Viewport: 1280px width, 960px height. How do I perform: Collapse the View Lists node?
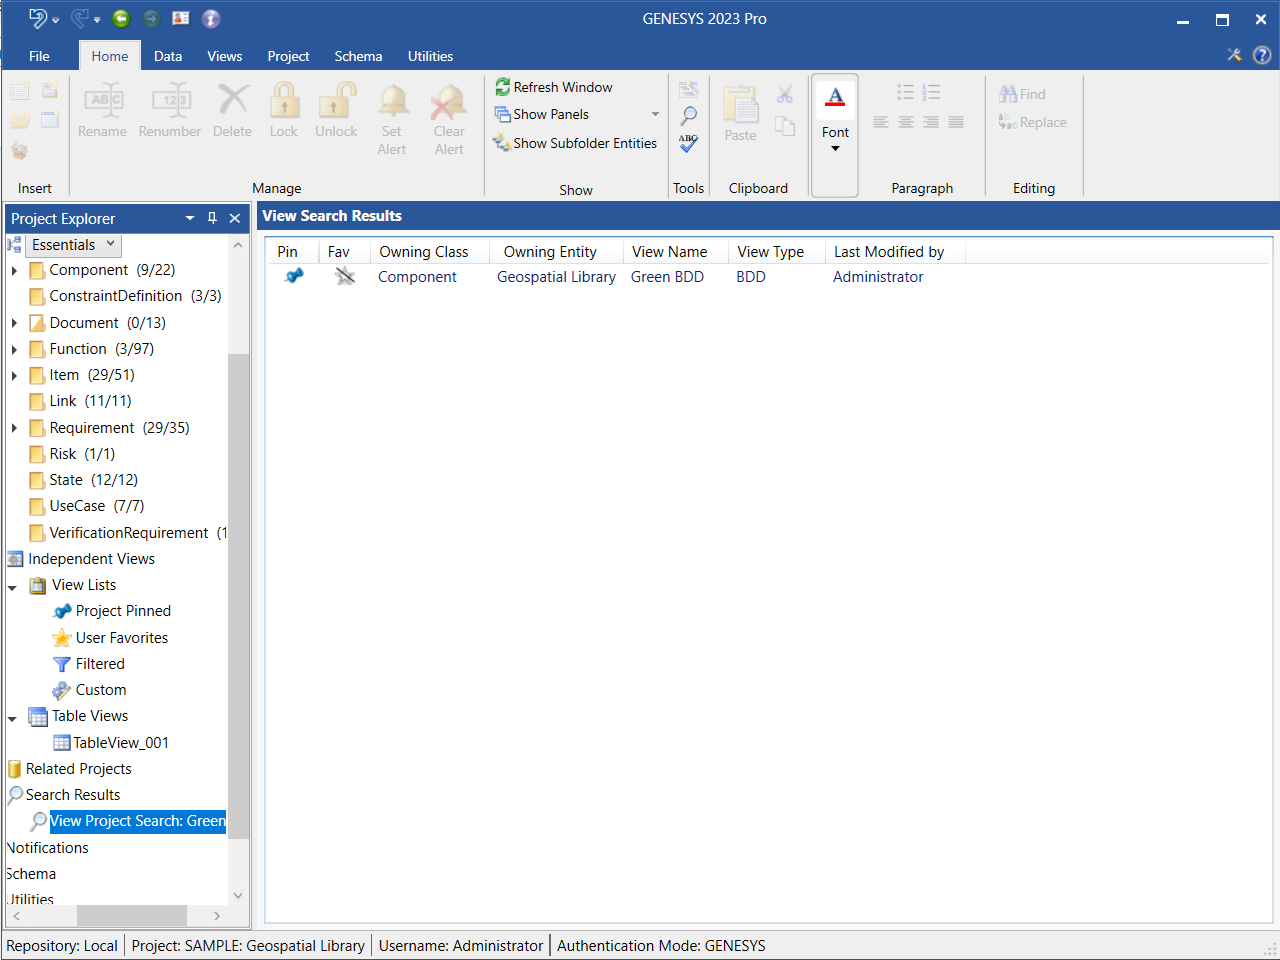[13, 587]
